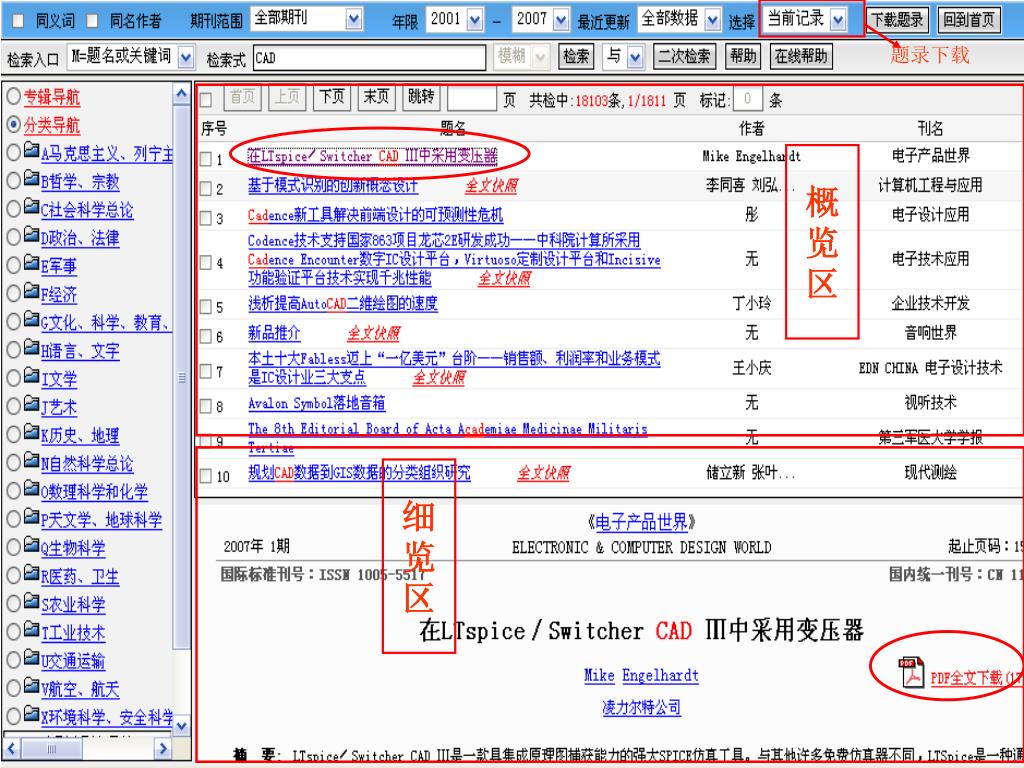Click the 在线帮助 button

(801, 57)
